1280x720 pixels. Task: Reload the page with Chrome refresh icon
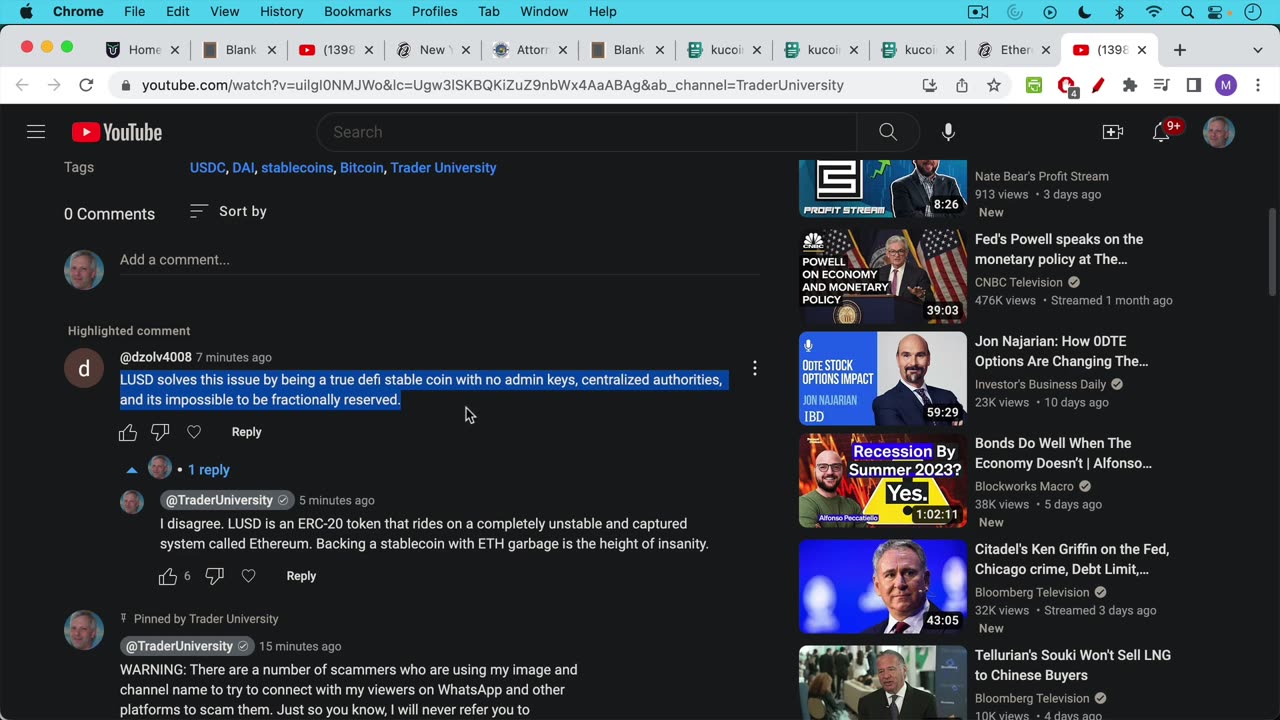(86, 85)
